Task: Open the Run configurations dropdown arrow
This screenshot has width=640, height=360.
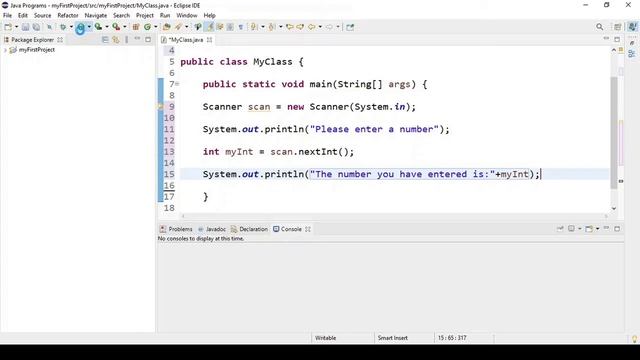Action: click(89, 27)
